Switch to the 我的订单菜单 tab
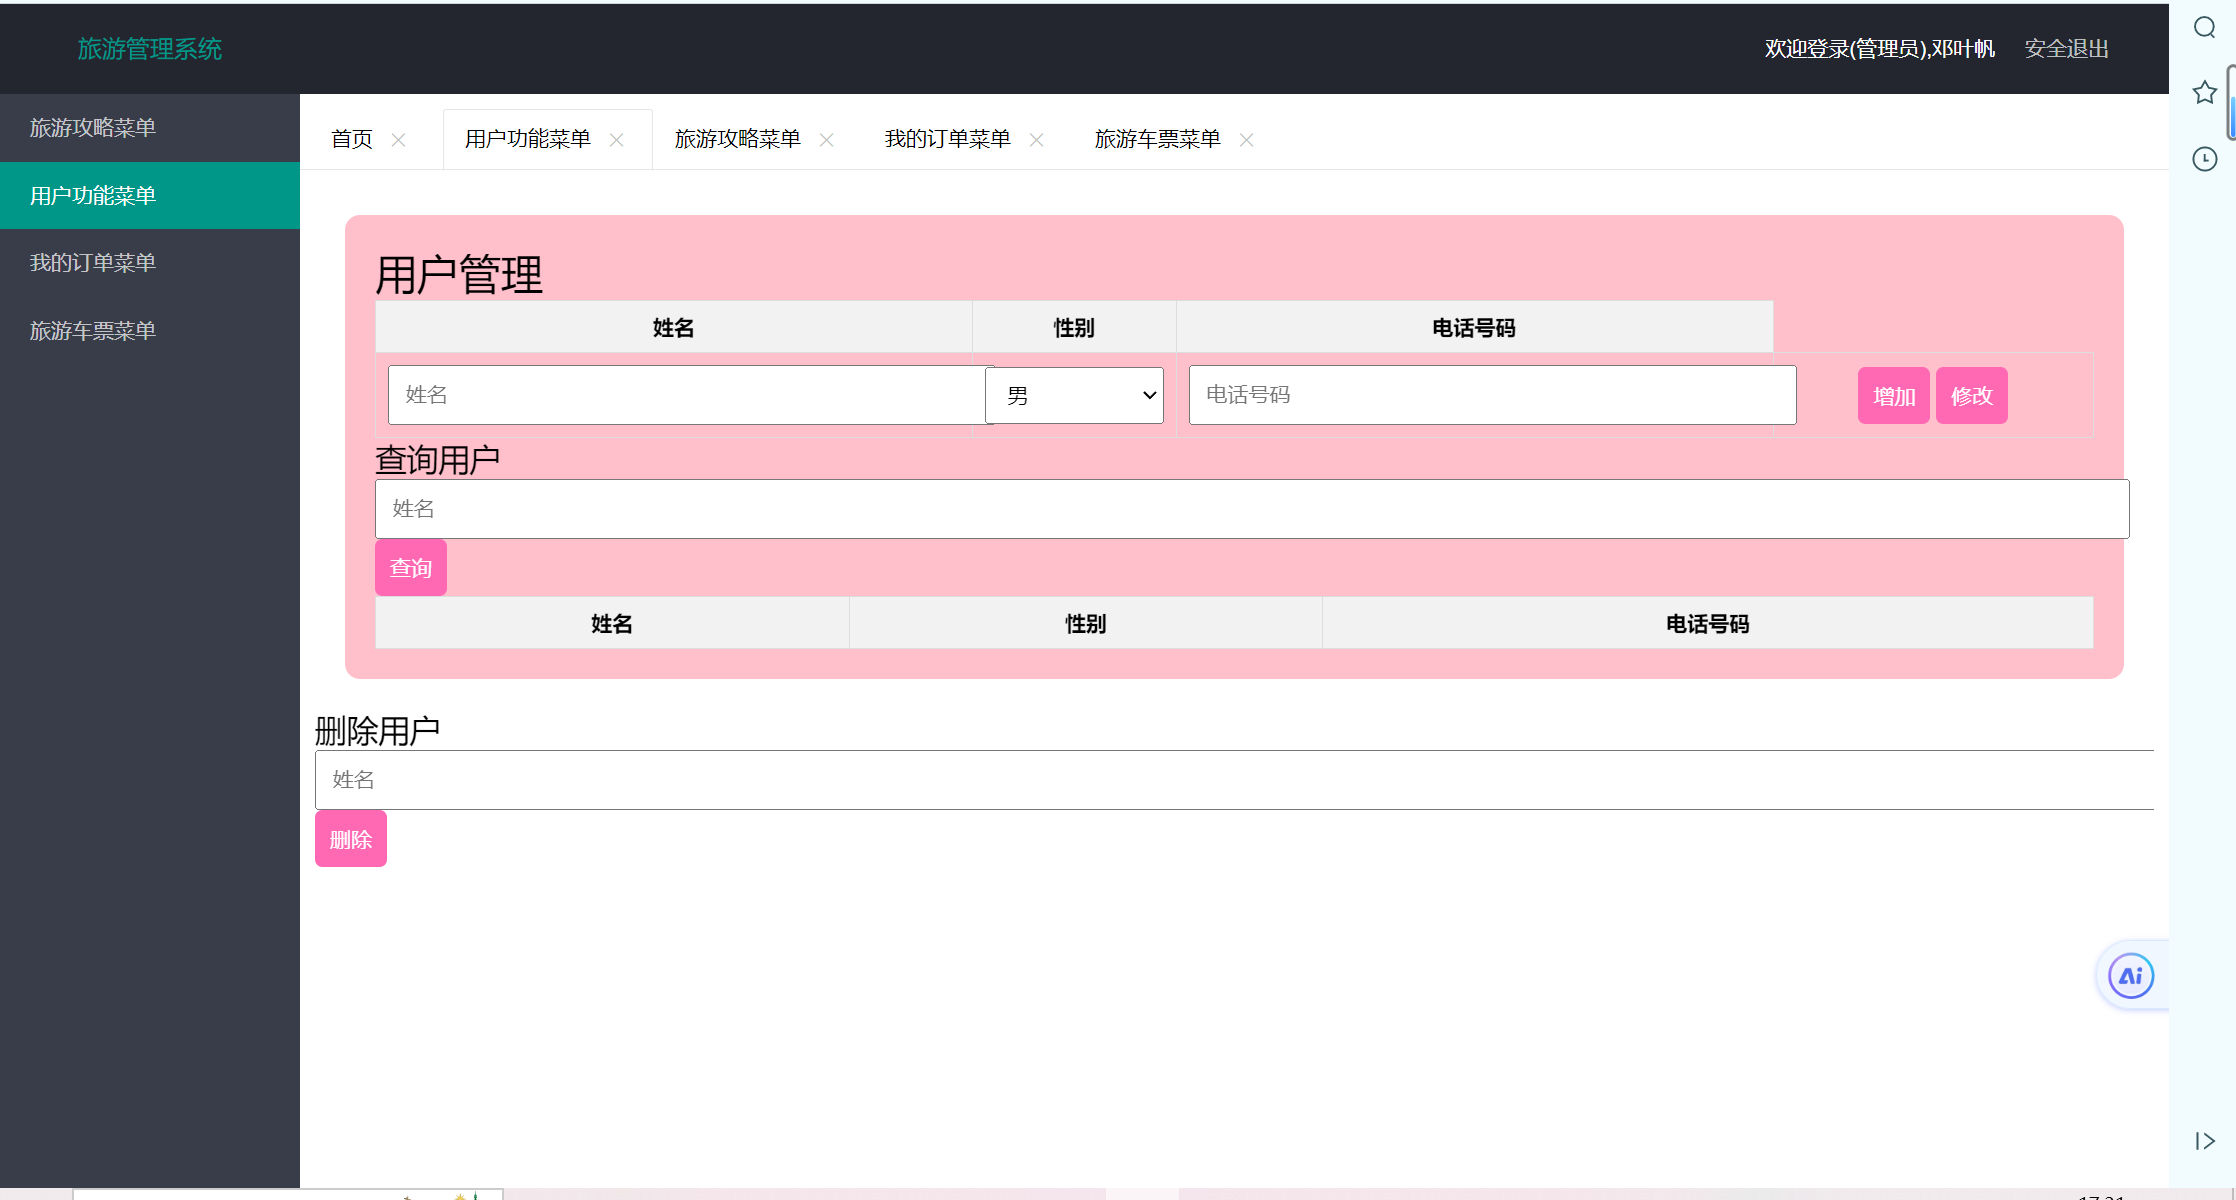This screenshot has height=1200, width=2236. click(948, 139)
